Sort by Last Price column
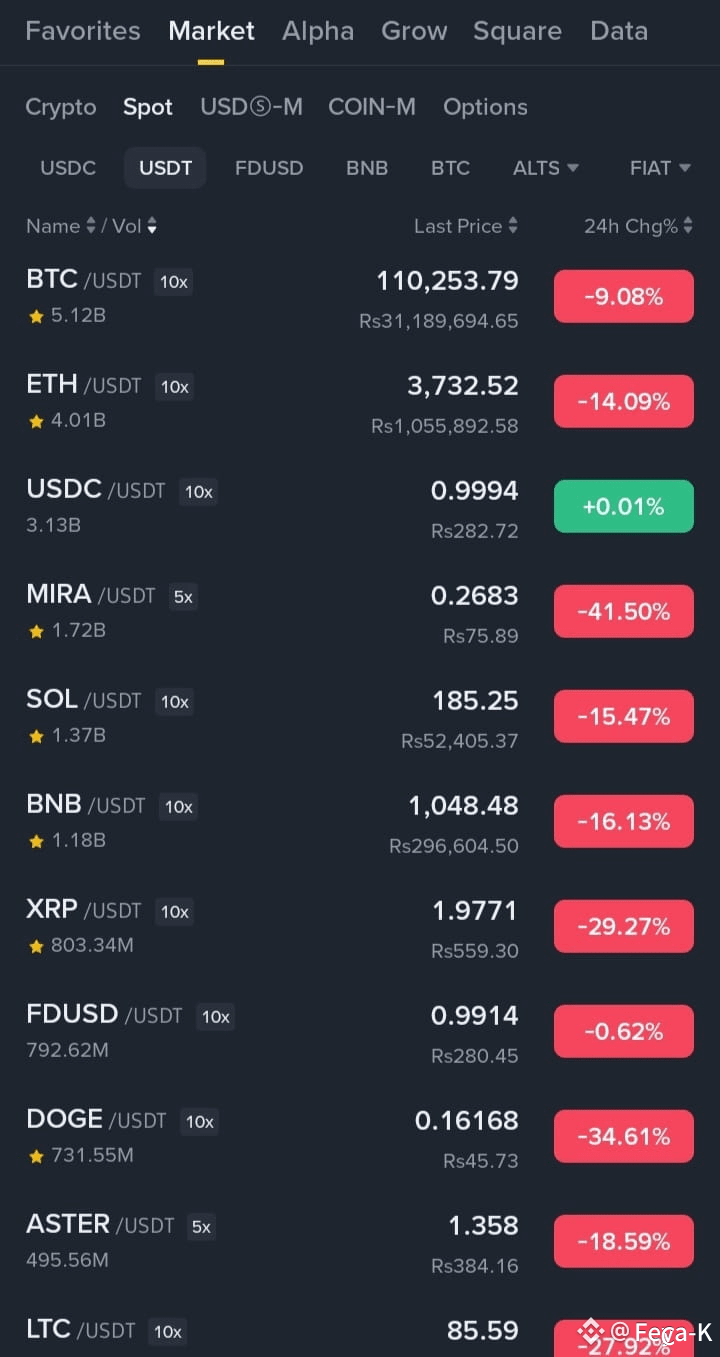720x1357 pixels. pyautogui.click(x=466, y=226)
